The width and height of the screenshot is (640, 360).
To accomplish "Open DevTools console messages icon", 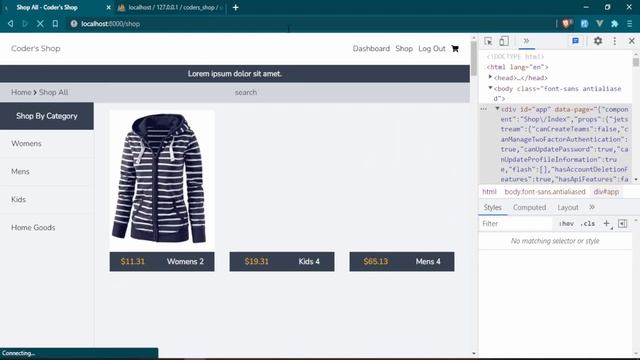I will click(x=576, y=41).
